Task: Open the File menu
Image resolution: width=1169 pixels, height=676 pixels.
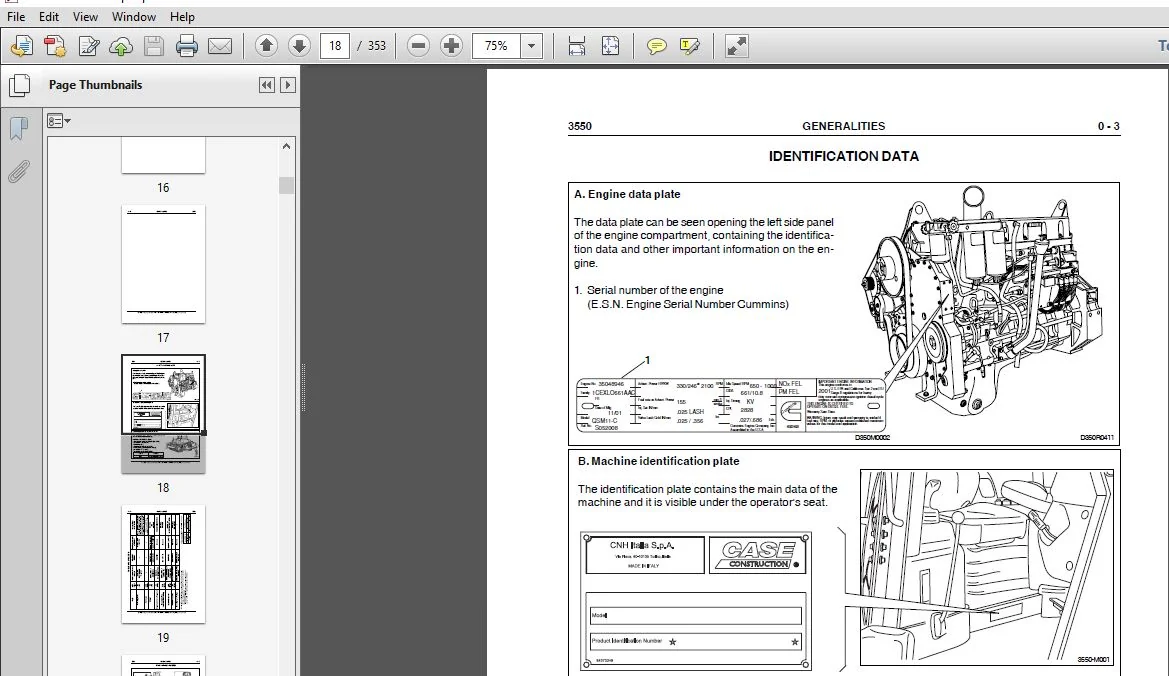Action: 16,16
